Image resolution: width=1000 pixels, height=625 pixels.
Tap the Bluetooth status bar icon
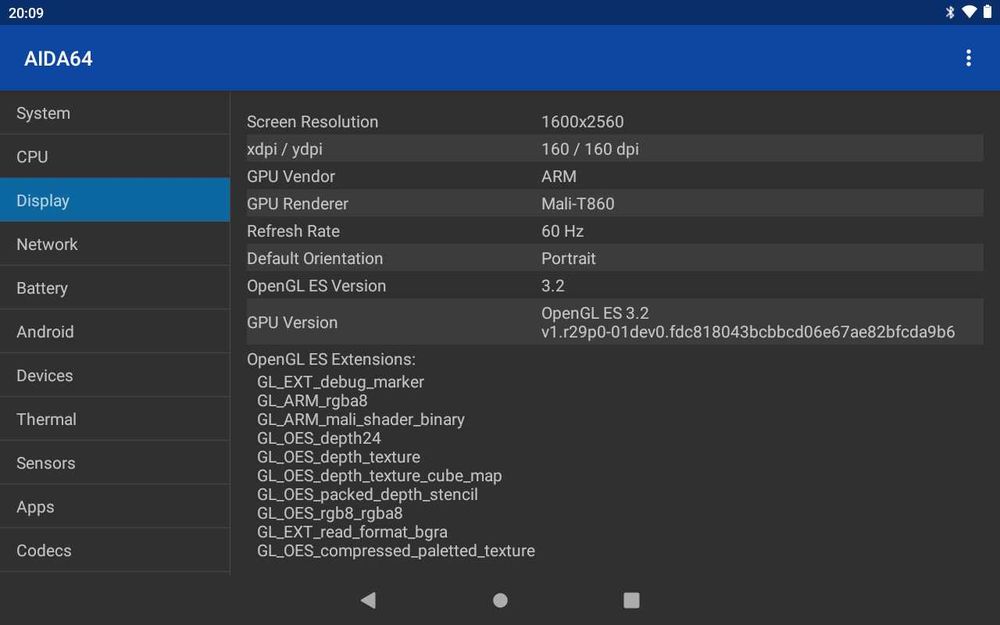(x=950, y=12)
